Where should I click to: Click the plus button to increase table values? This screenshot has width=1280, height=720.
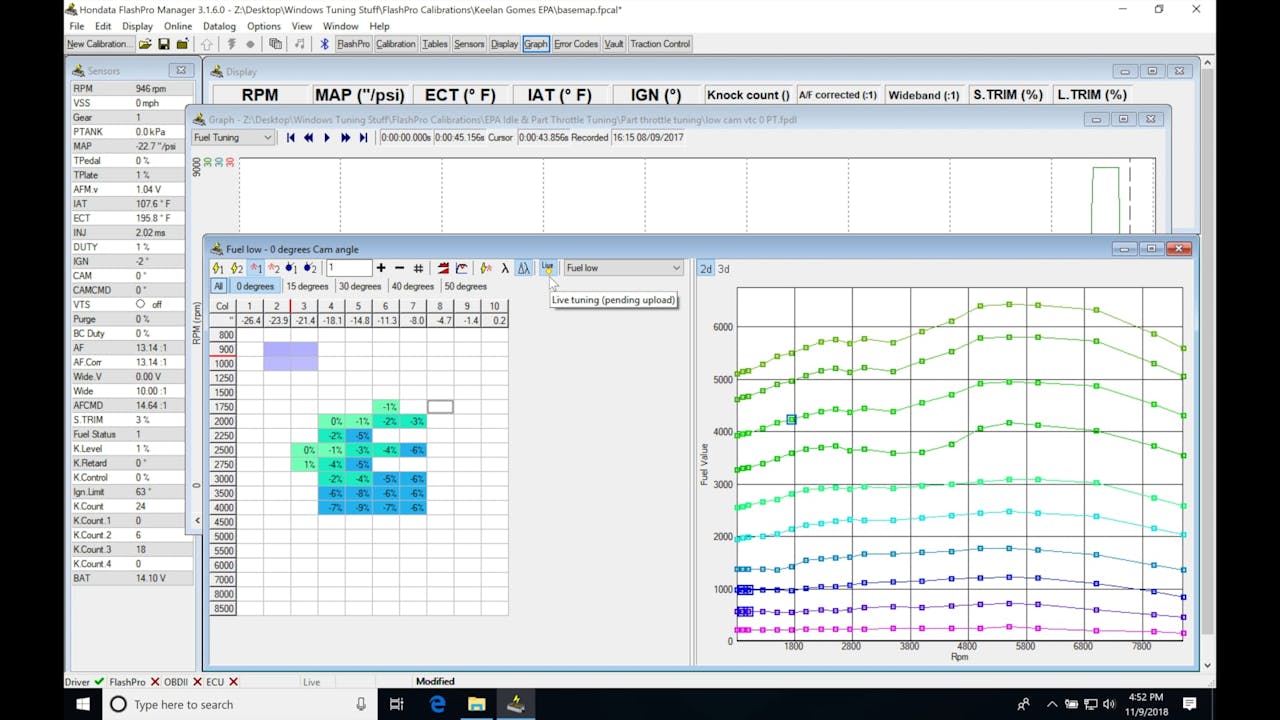click(x=381, y=268)
